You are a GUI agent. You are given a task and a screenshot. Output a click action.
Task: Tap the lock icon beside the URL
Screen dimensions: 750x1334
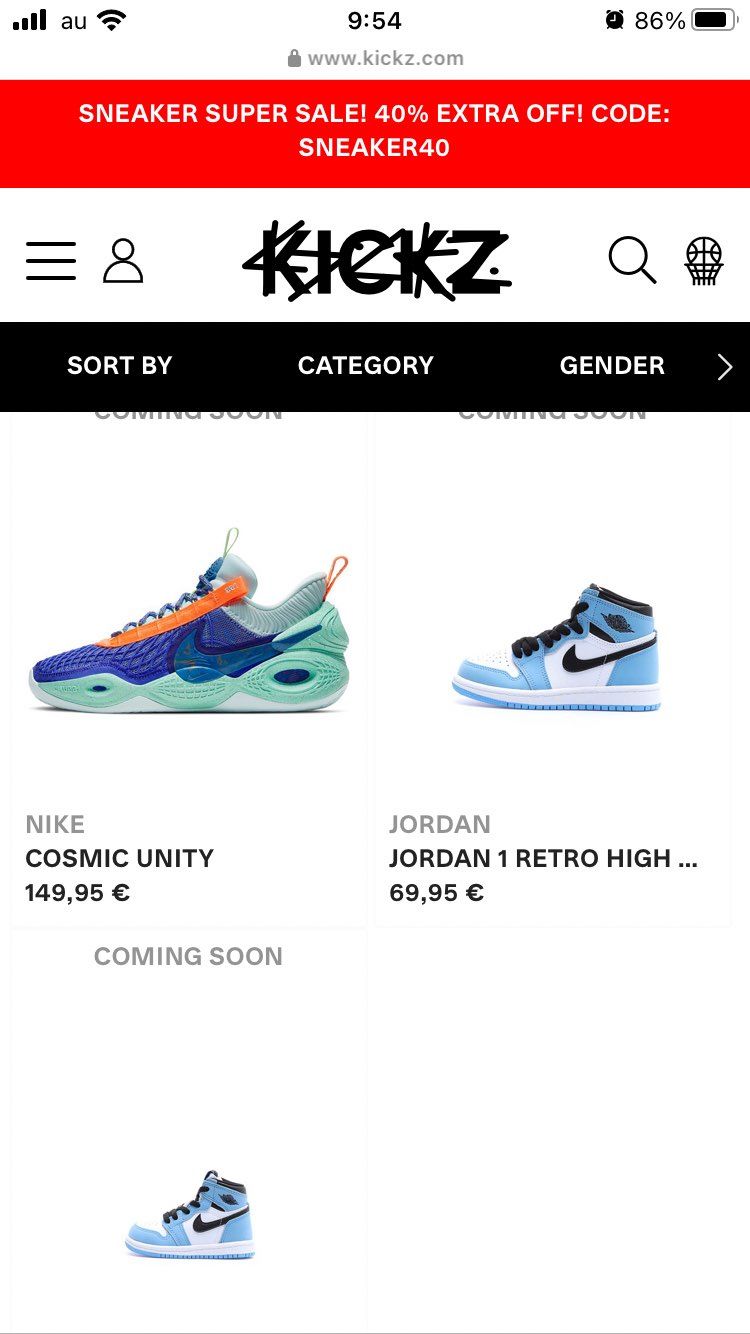tap(294, 58)
